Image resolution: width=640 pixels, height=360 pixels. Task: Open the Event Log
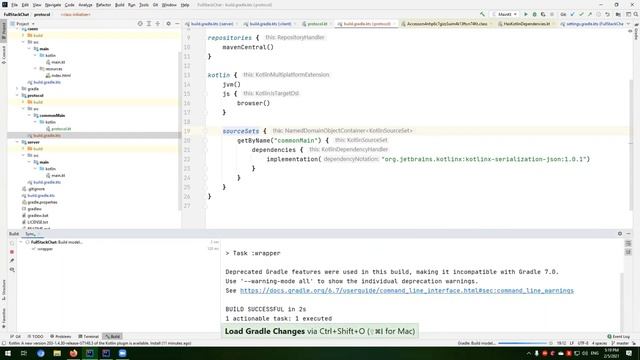[x=619, y=336]
